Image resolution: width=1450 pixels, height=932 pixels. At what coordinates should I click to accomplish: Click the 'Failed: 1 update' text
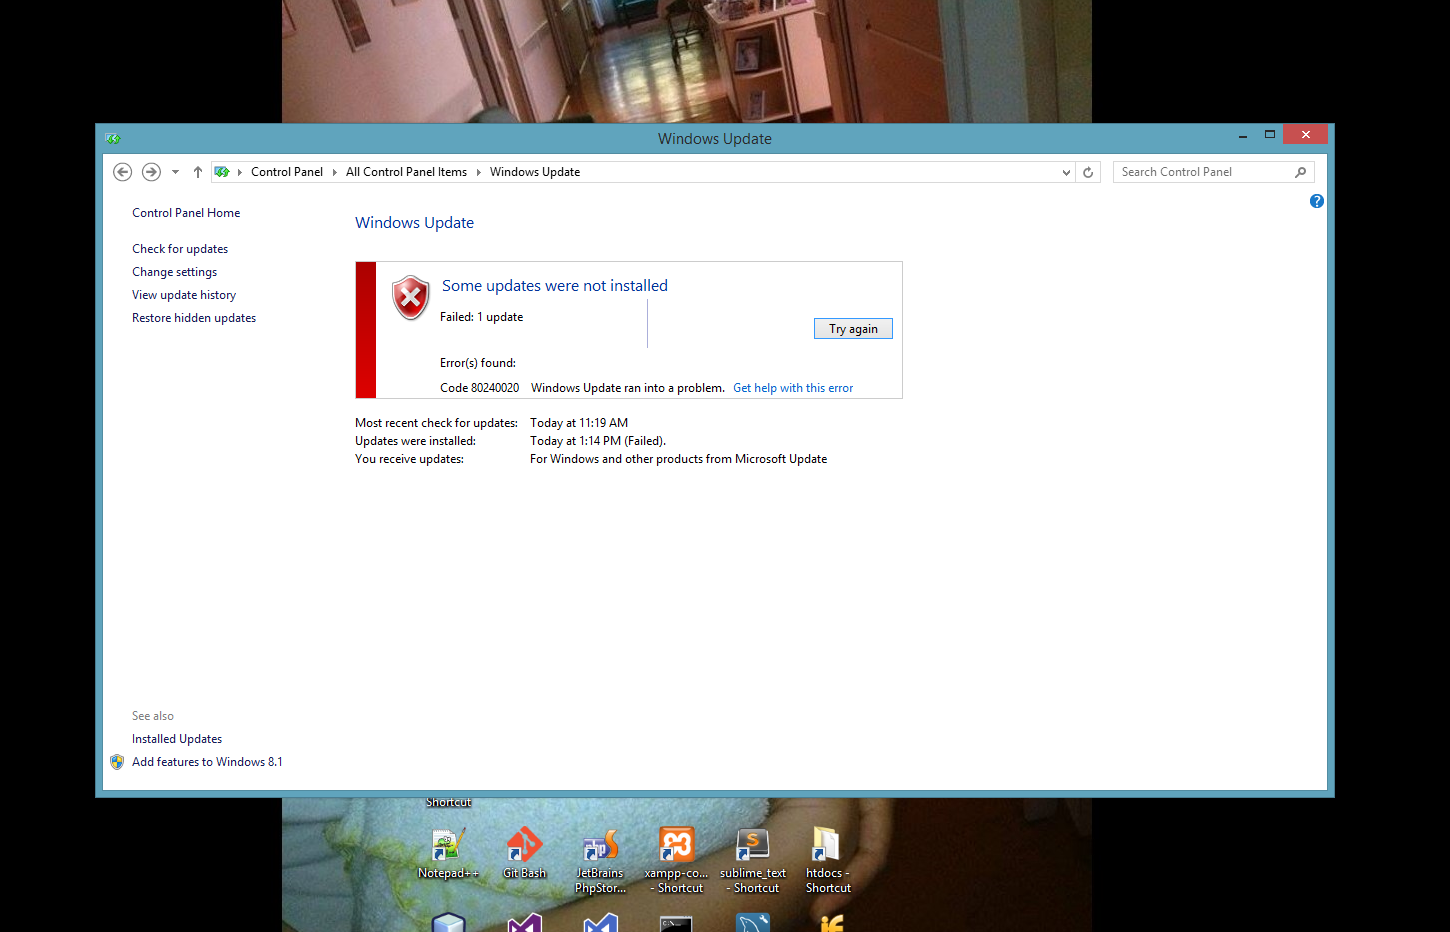481,317
